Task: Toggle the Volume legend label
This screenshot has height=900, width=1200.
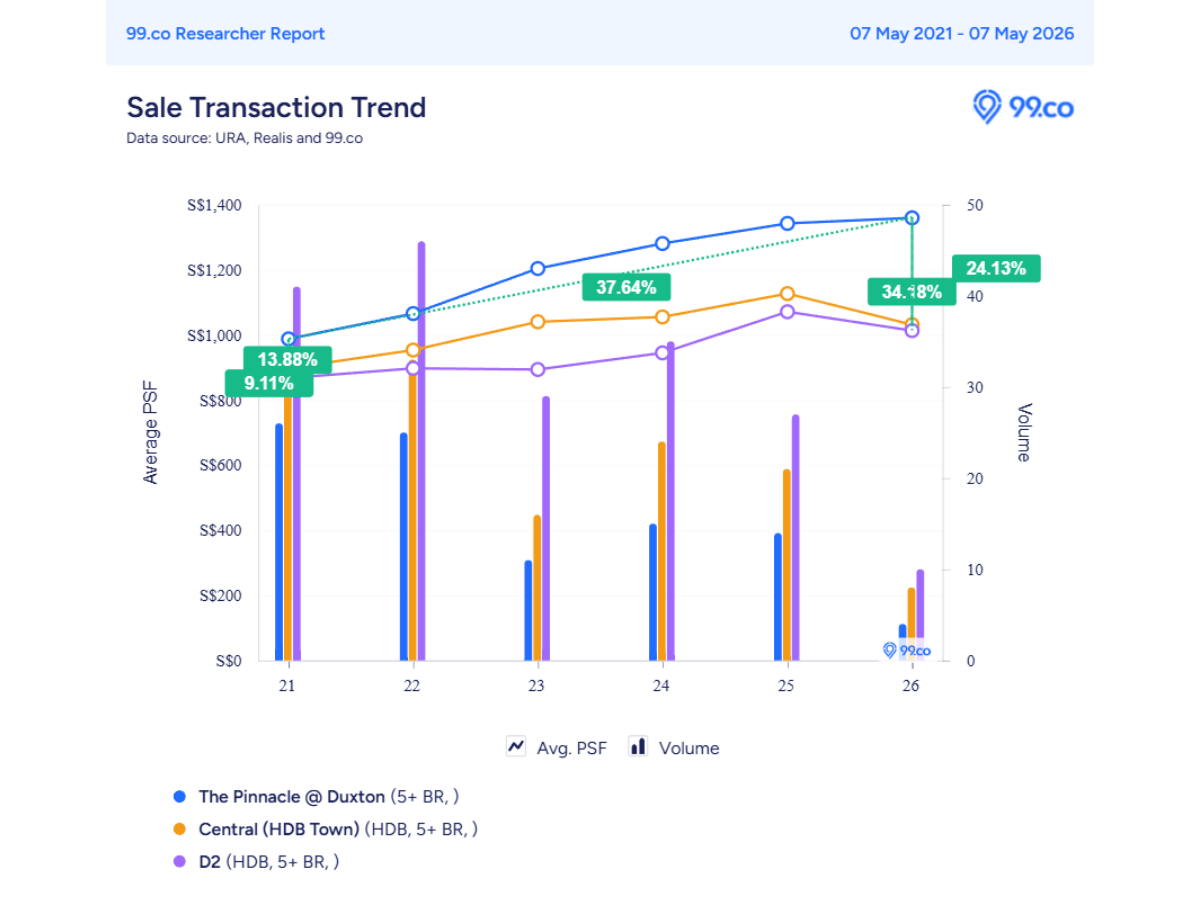Action: [x=689, y=748]
